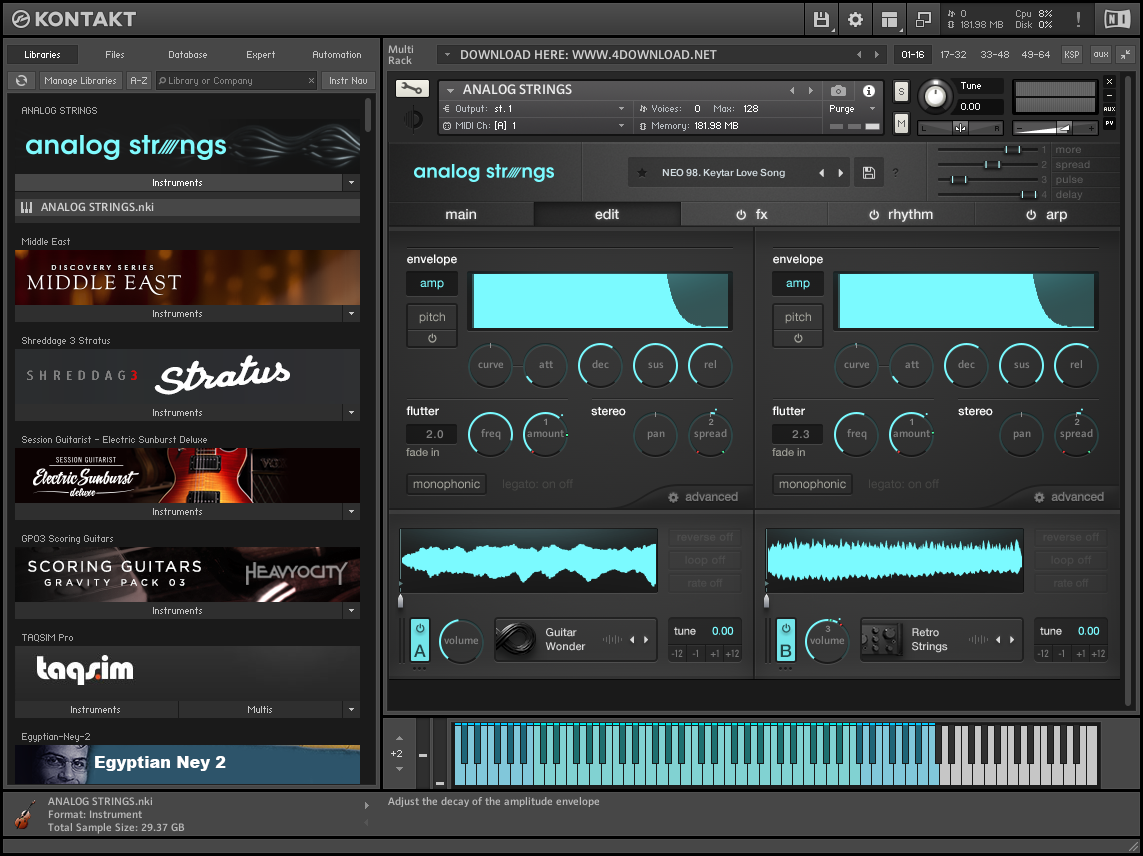Solo the instrument with S button
The width and height of the screenshot is (1143, 856).
(902, 92)
